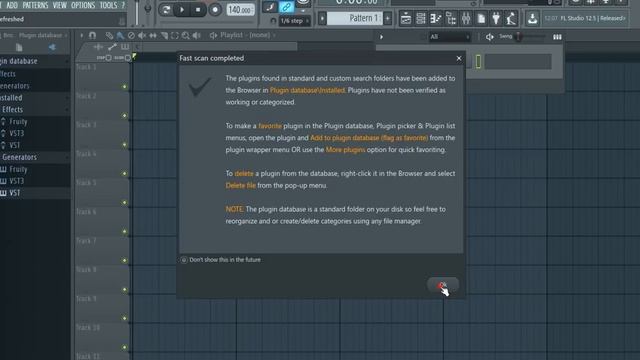Select the Slip tool in Playlist toolbar

pos(153,36)
